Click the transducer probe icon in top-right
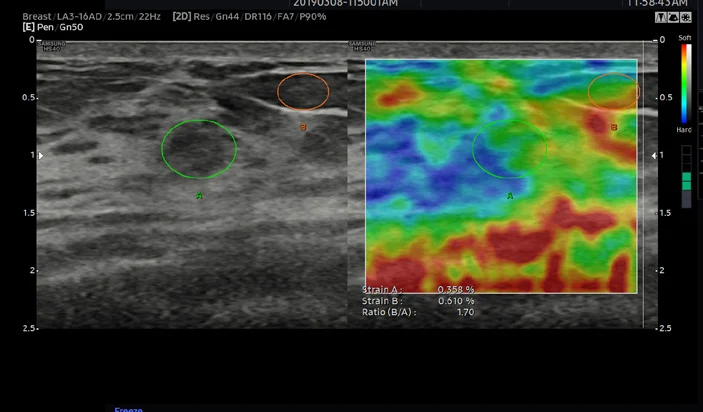Screen dimensions: 703x412 coord(660,17)
